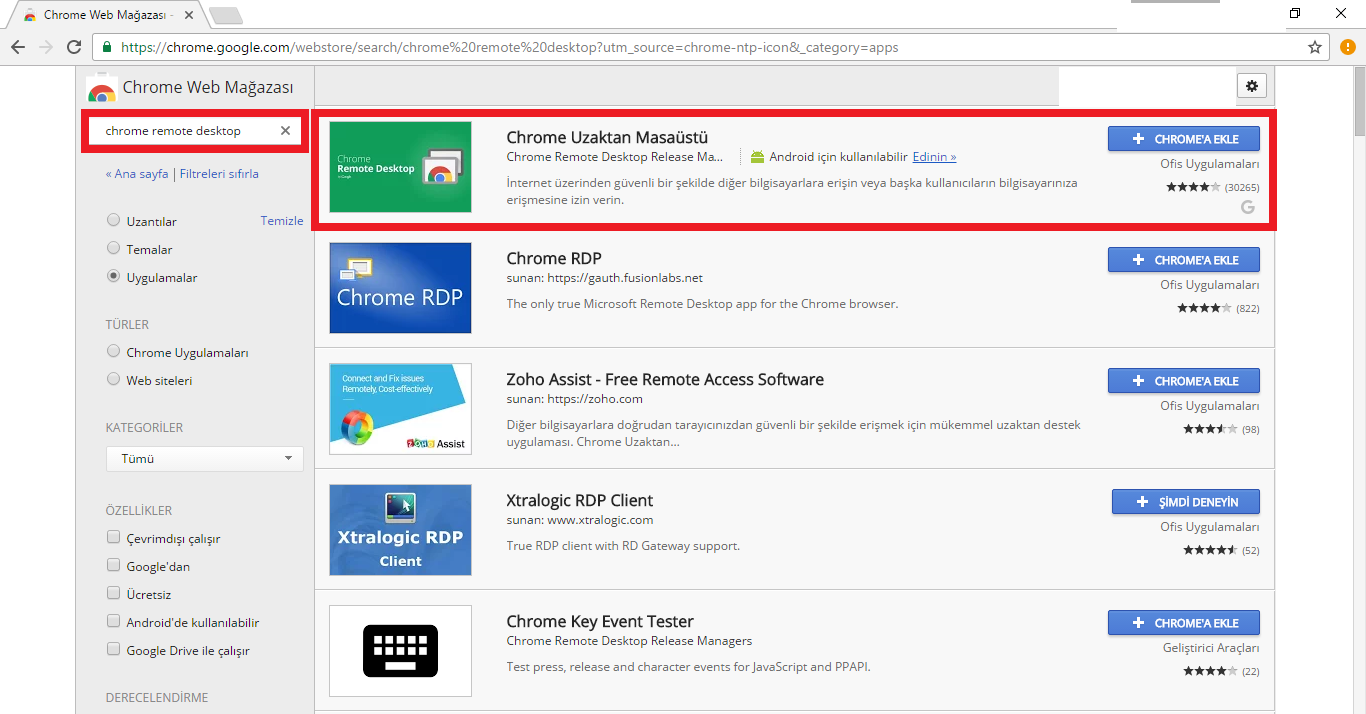Viewport: 1366px width, 714px height.
Task: Enable the Ücretsiz checkbox
Action: [x=113, y=594]
